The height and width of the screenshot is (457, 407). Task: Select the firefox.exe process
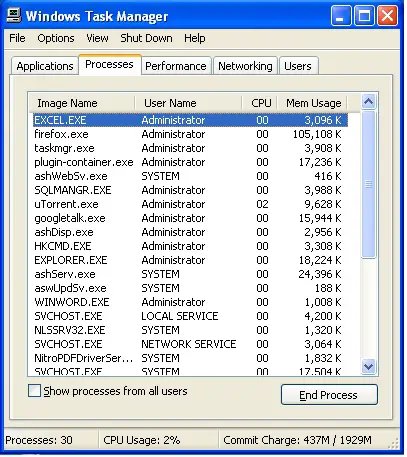point(190,134)
